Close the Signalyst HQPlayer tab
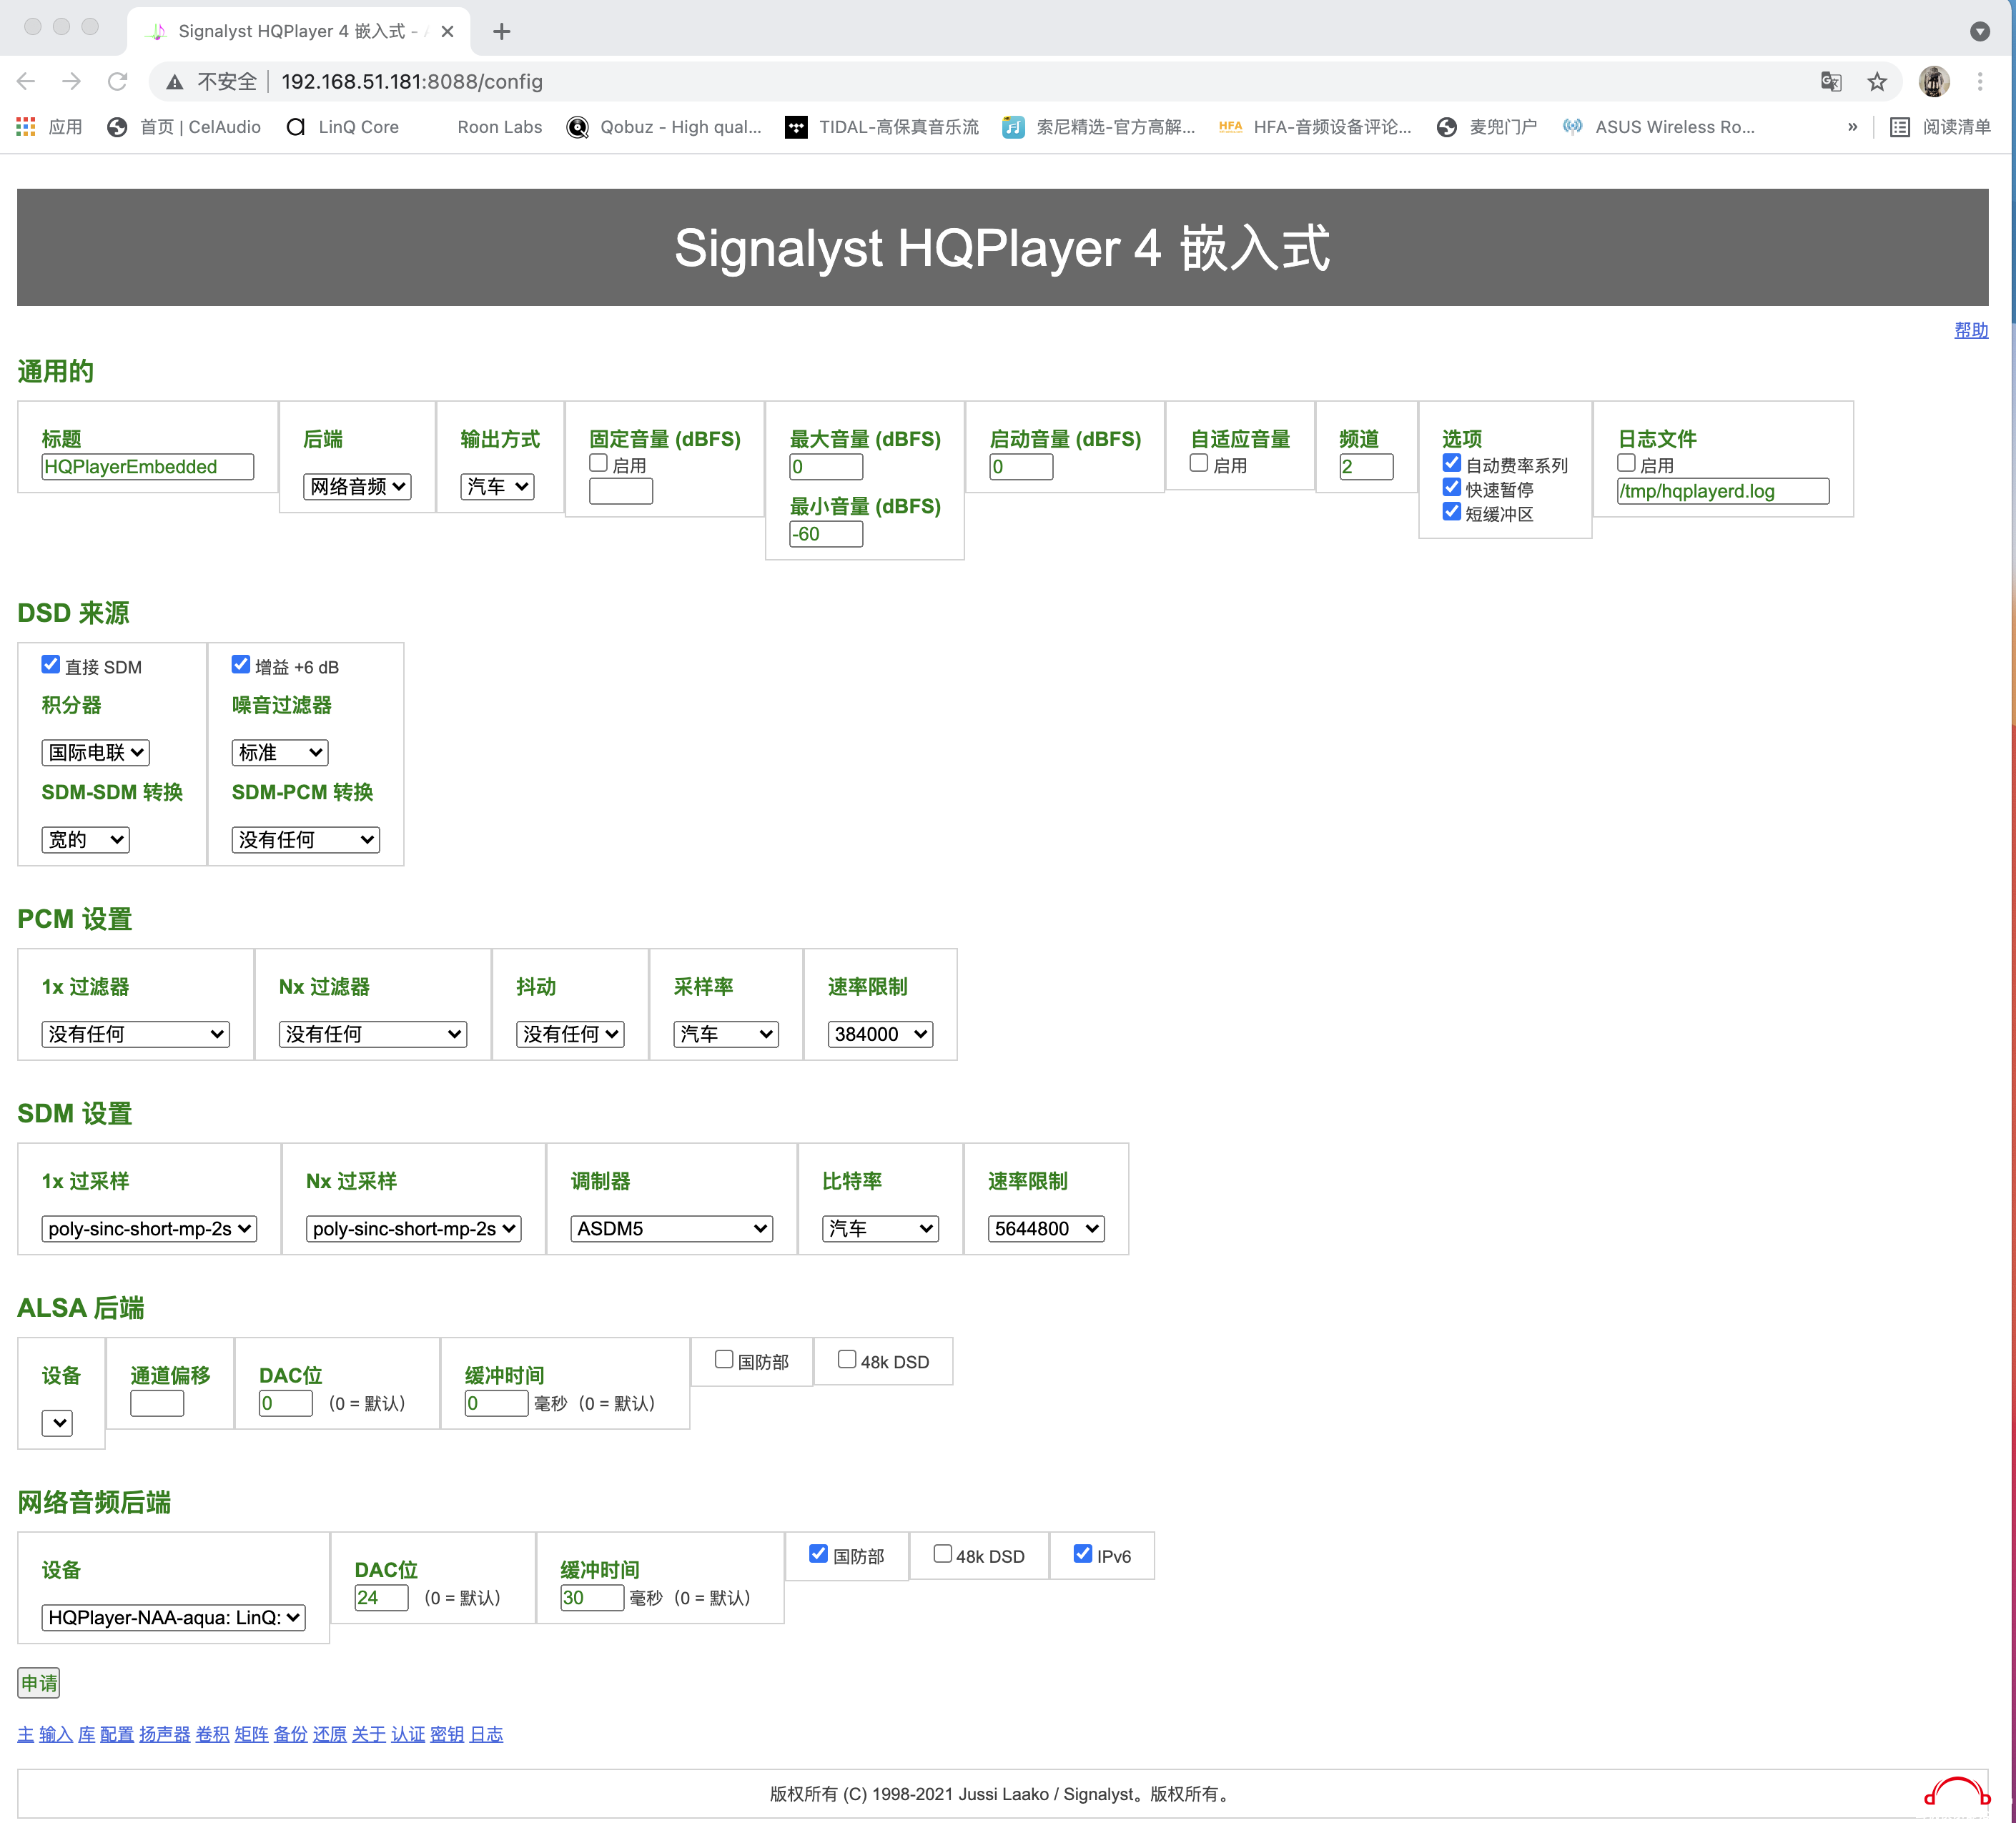Image resolution: width=2016 pixels, height=1823 pixels. tap(447, 32)
